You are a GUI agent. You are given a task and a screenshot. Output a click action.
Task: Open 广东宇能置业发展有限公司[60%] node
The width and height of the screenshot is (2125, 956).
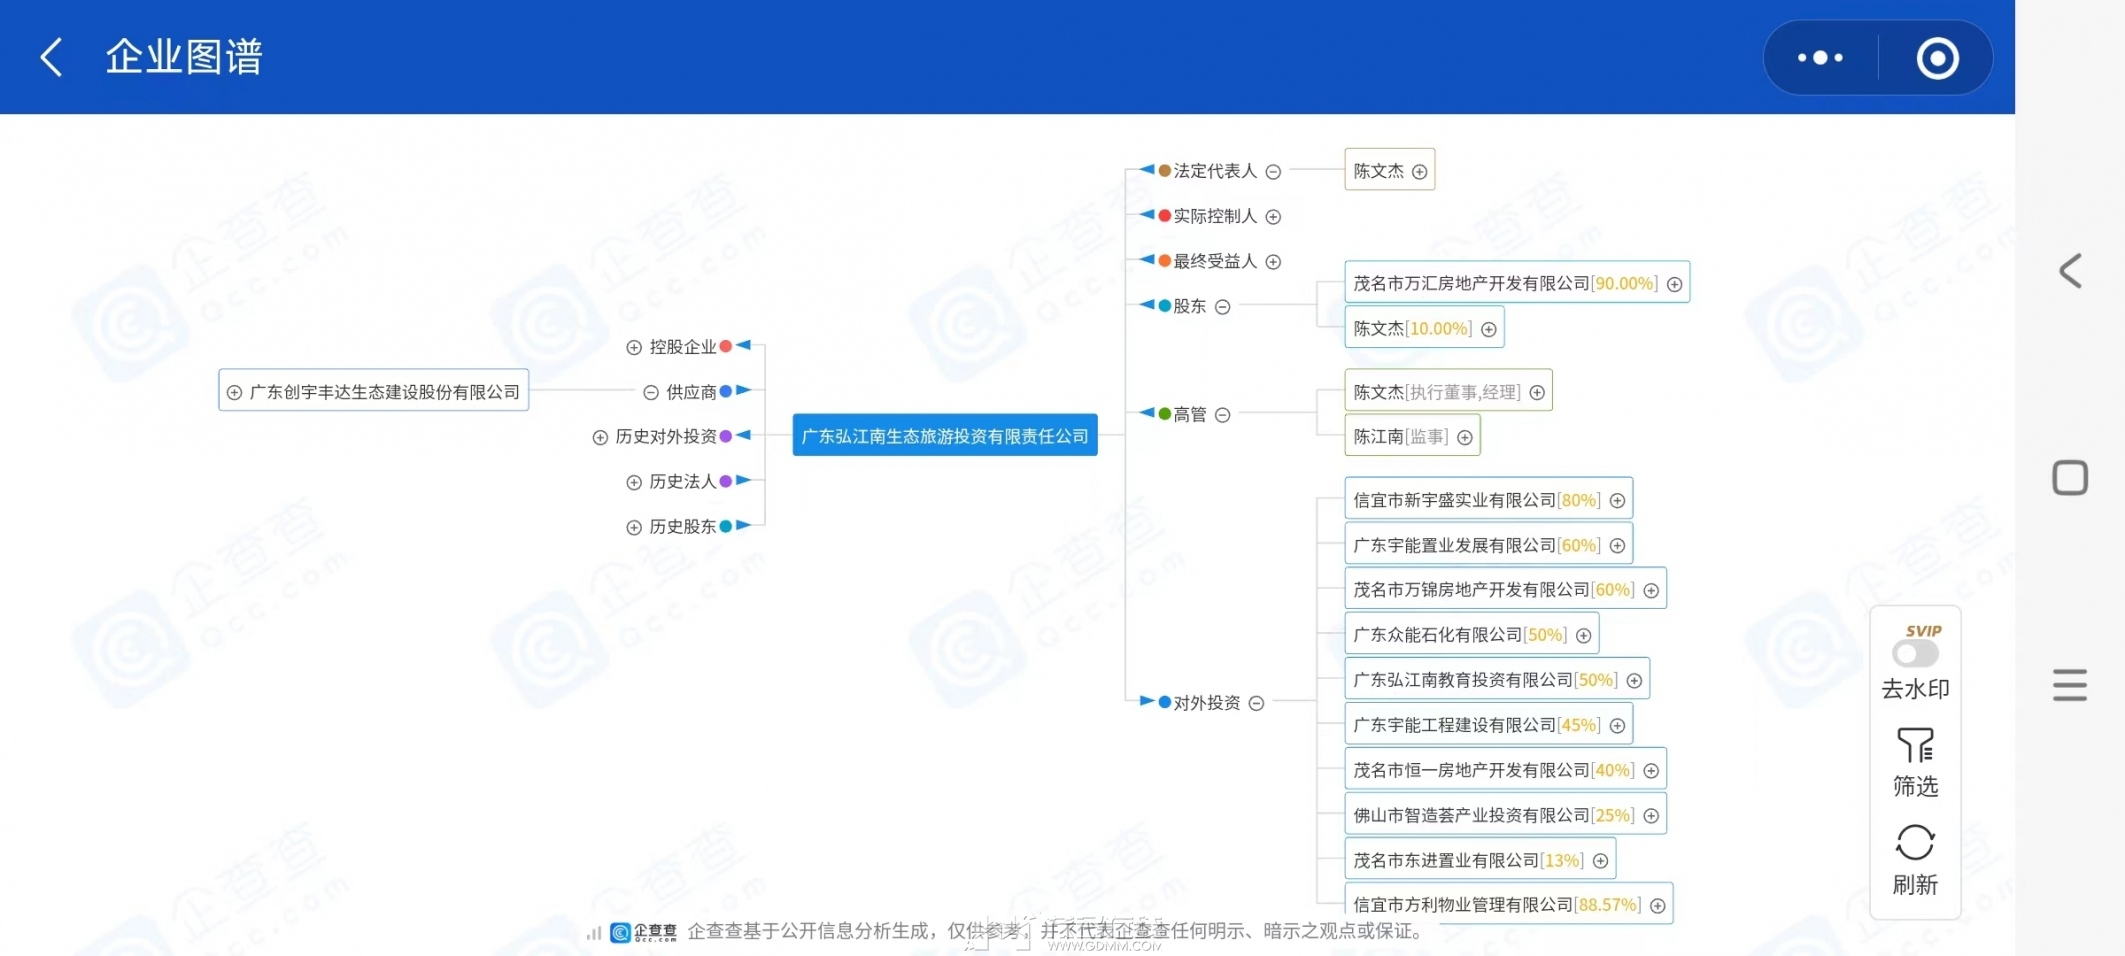click(x=1489, y=544)
